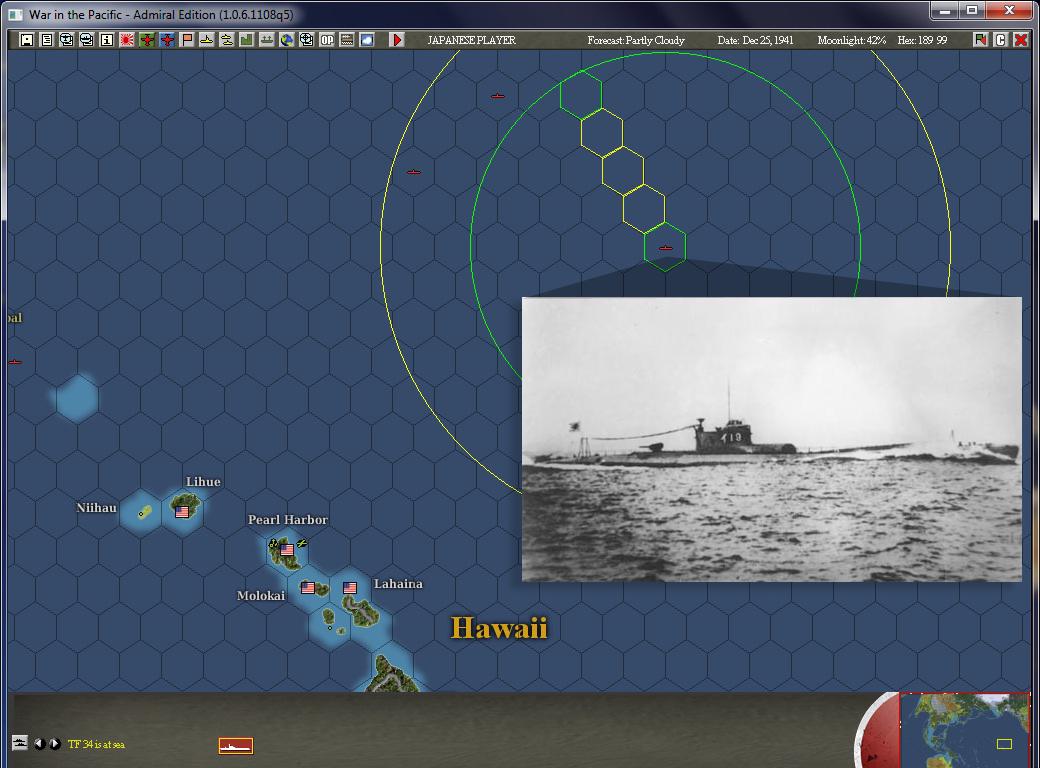The image size is (1040, 768).
Task: Select the US flag at Pearl Harbor
Action: pyautogui.click(x=287, y=550)
